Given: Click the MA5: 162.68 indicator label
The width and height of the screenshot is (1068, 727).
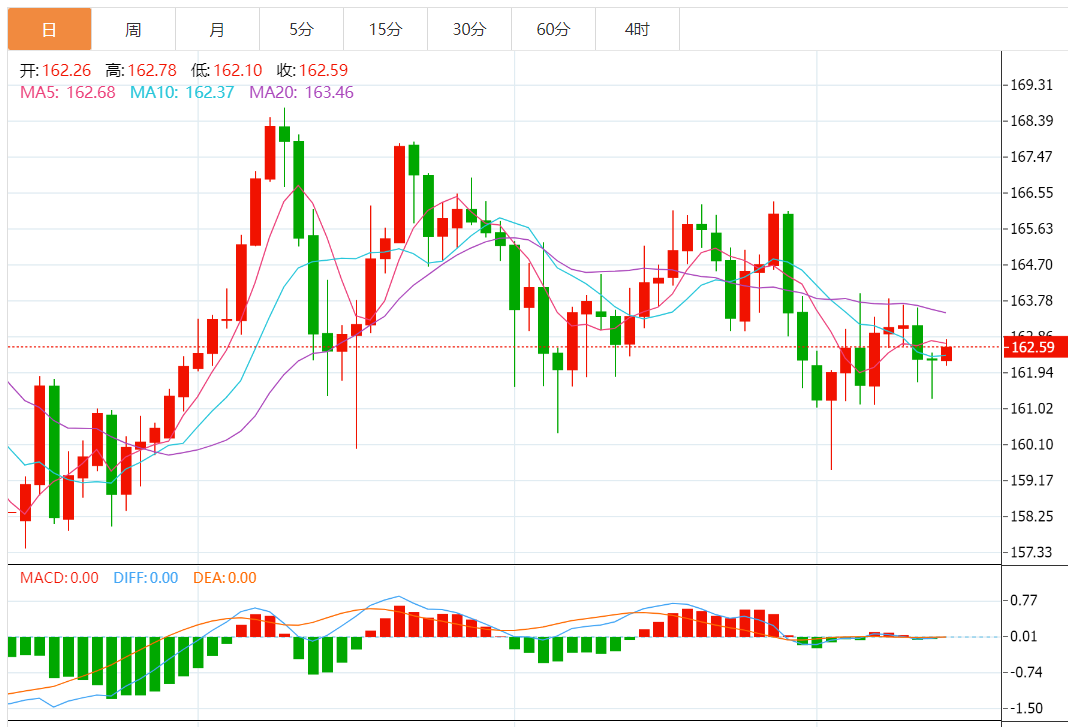Looking at the screenshot, I should [67, 92].
